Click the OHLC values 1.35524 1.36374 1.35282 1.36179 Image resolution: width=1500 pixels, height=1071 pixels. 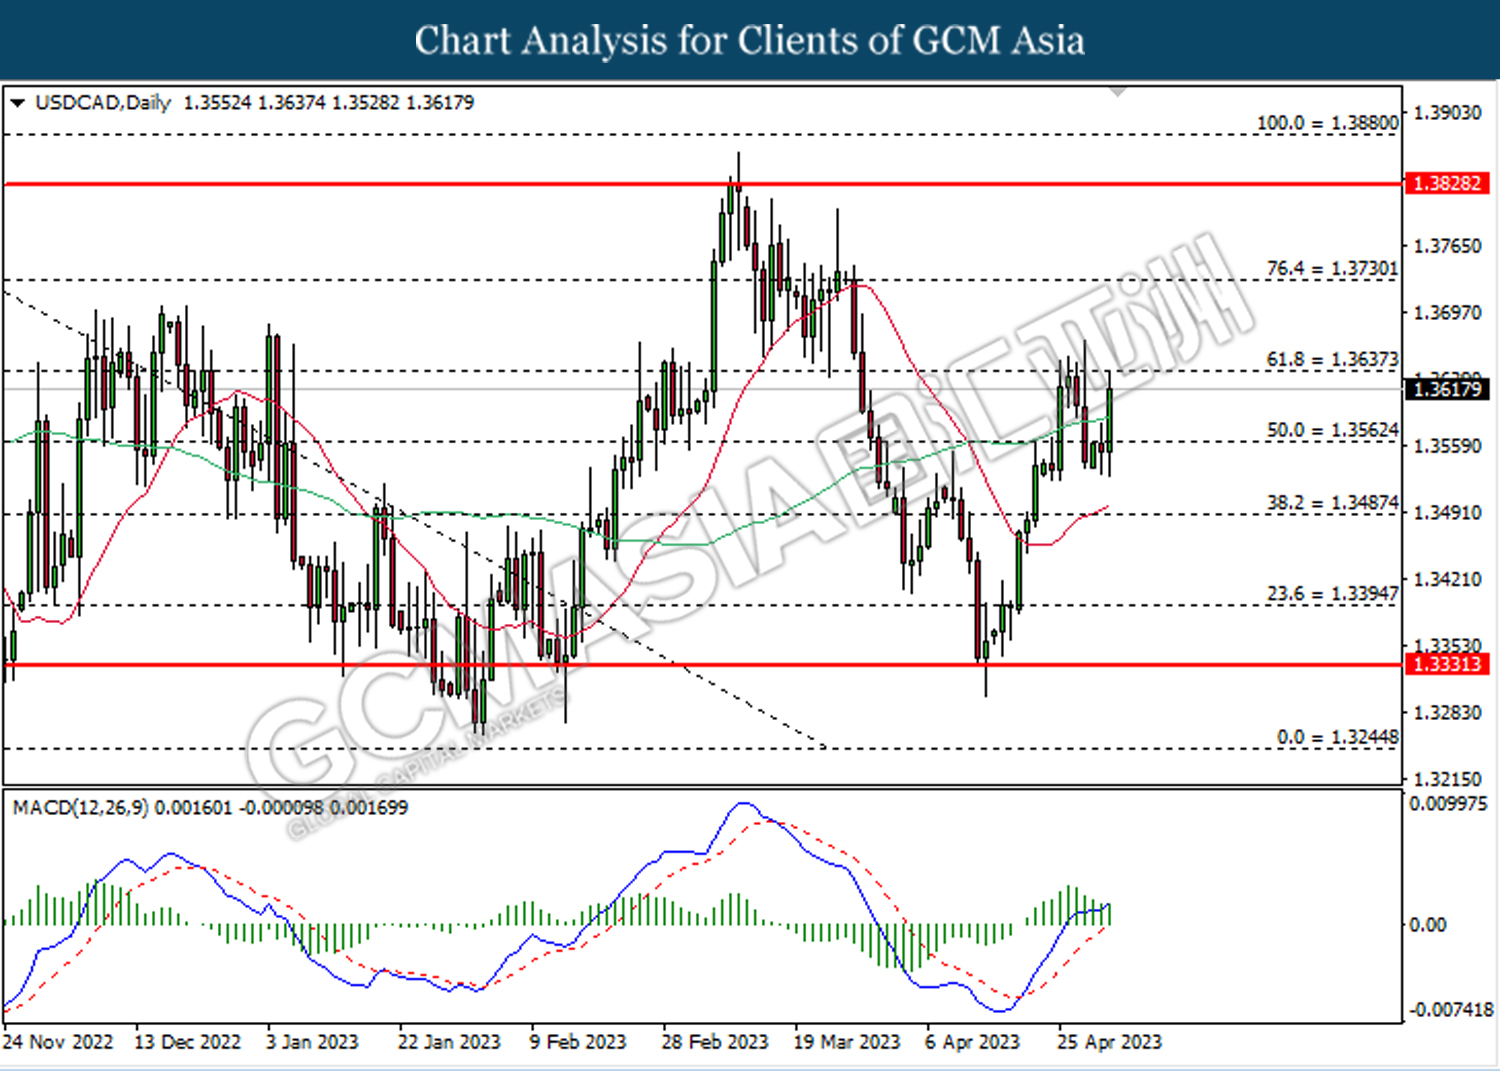(x=329, y=103)
